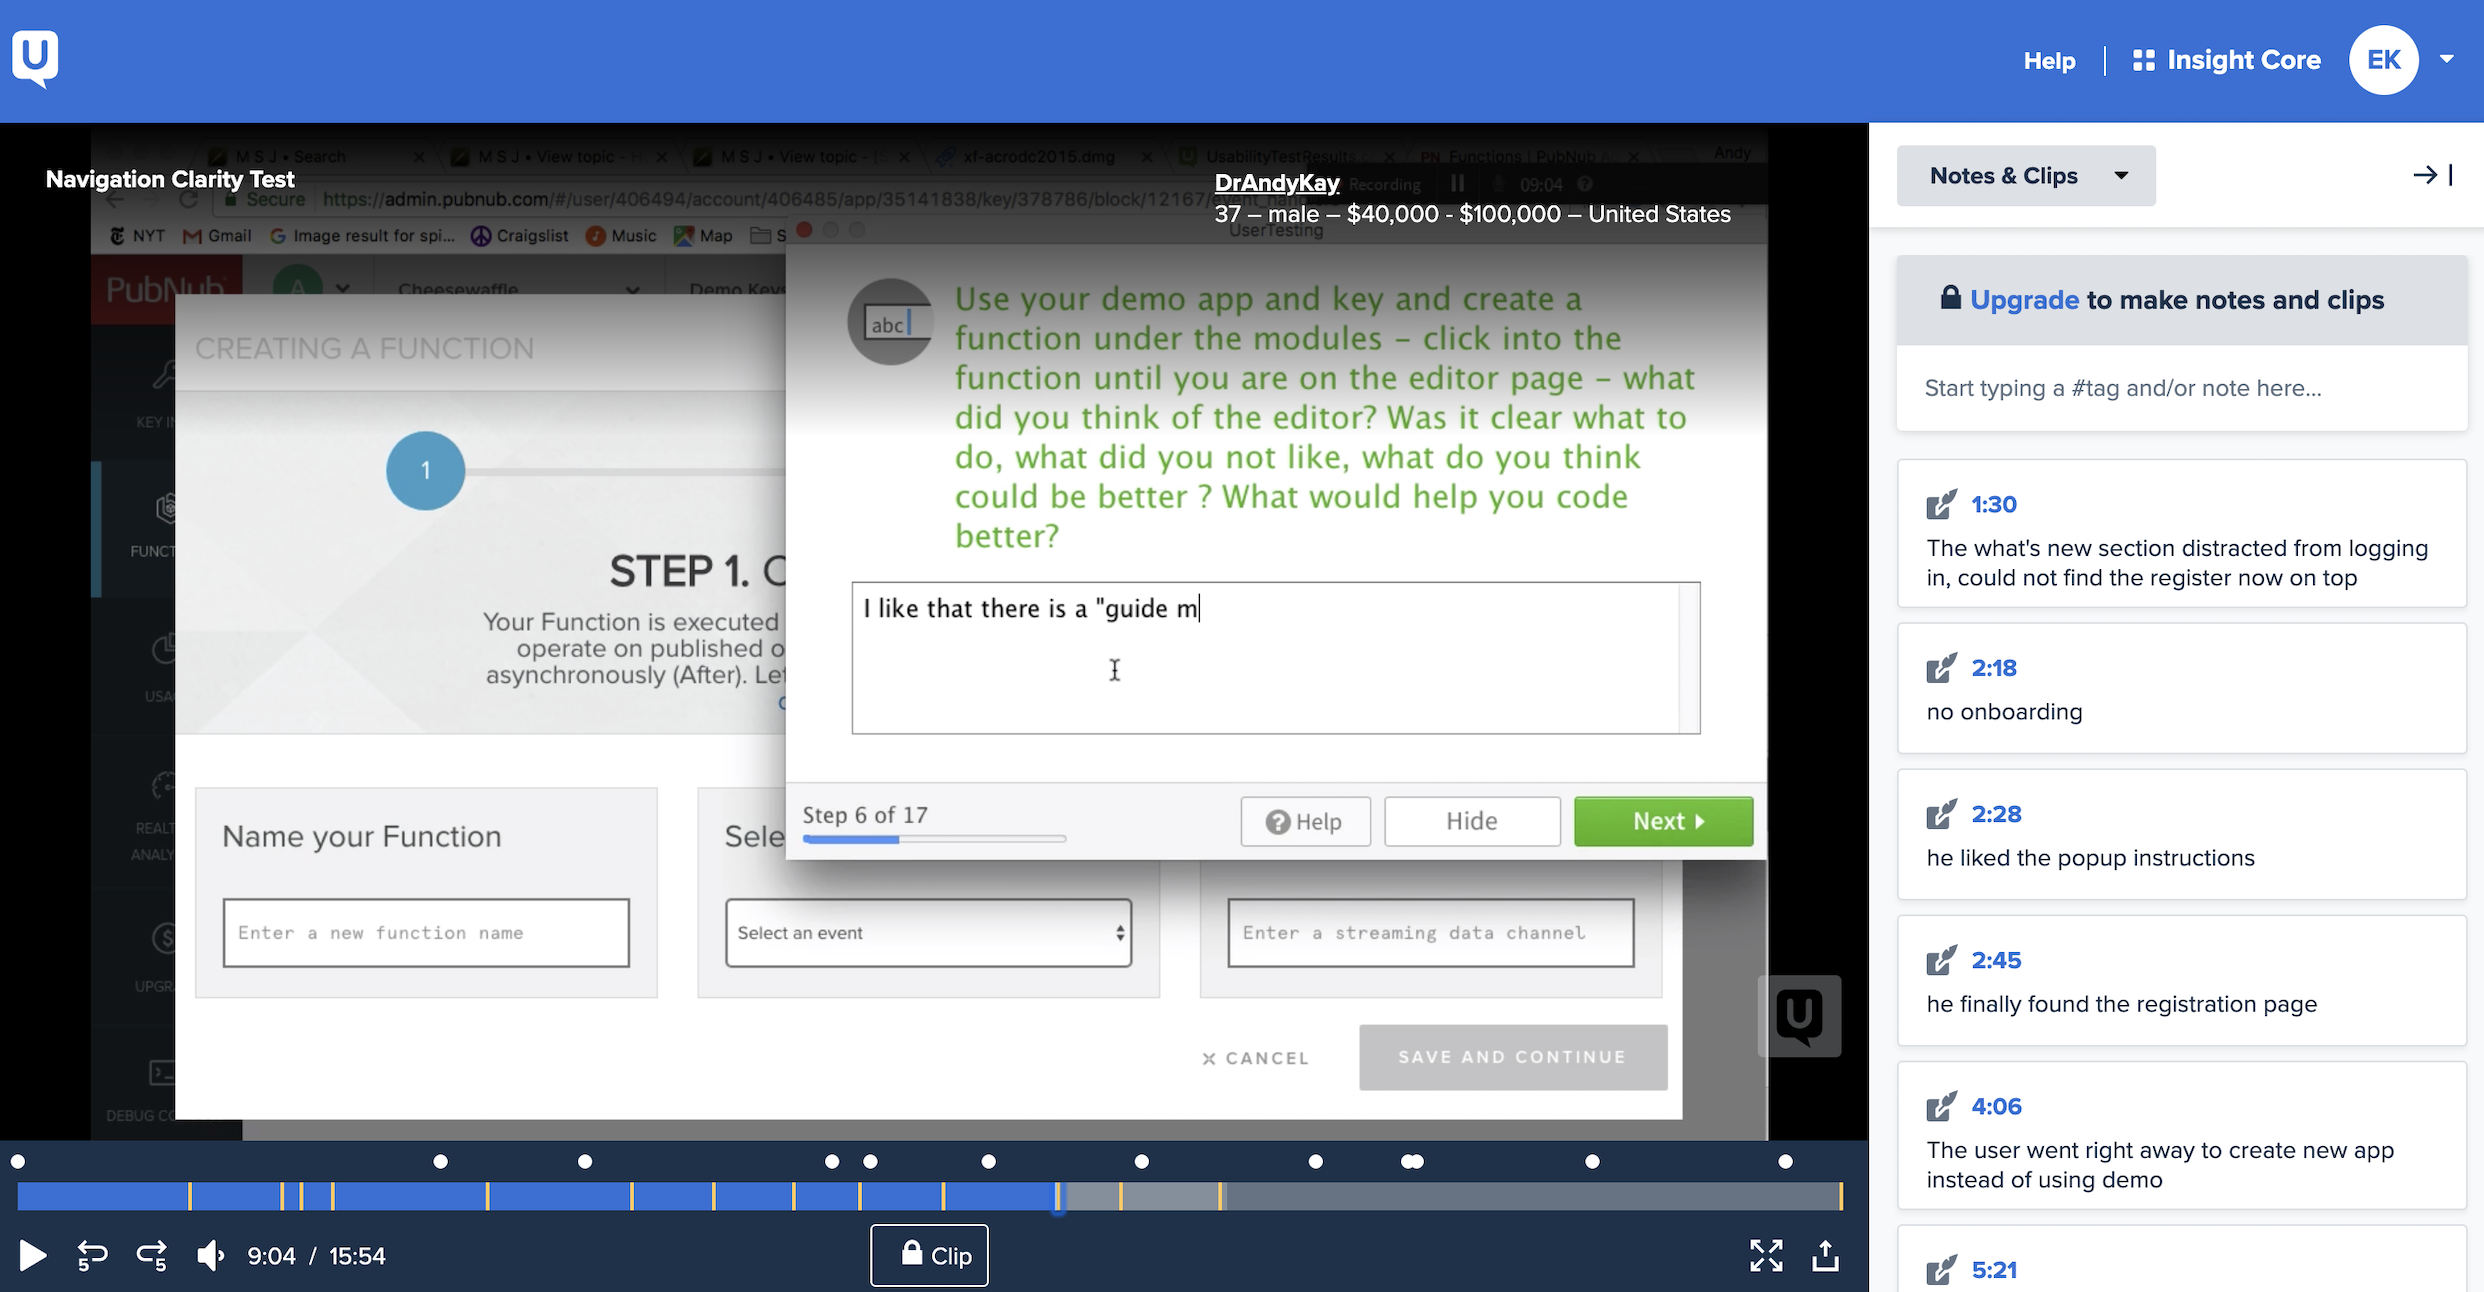This screenshot has width=2484, height=1292.
Task: Open the Cheesewaffle app dropdown
Action: 520,289
